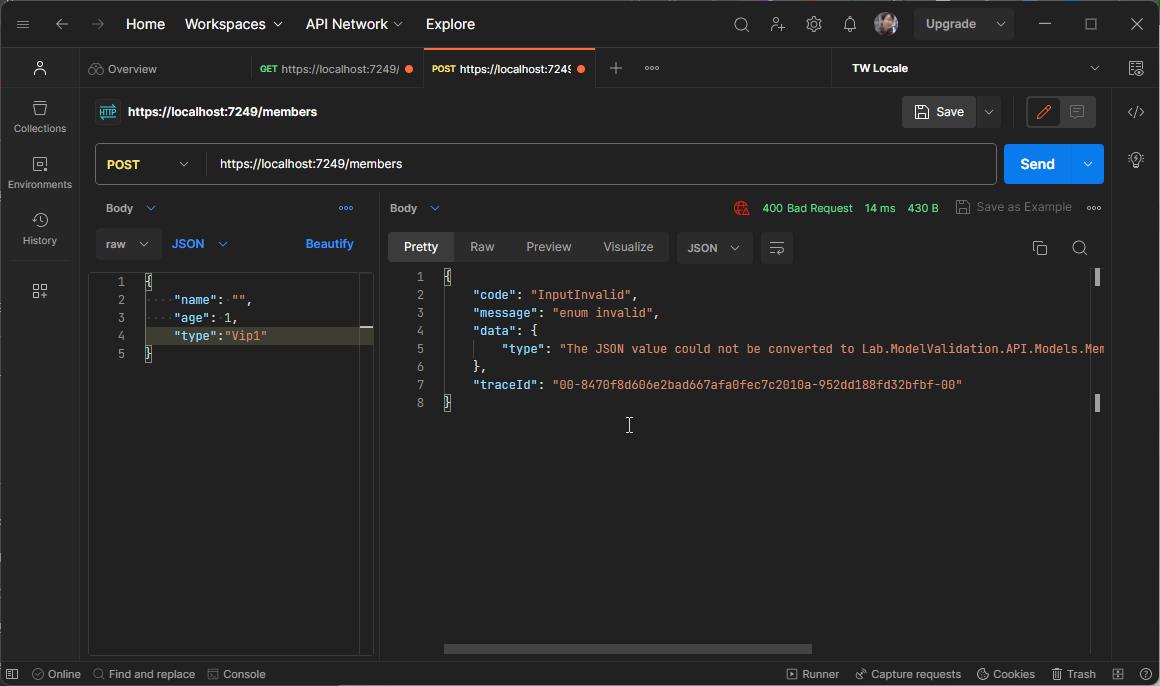Open the response options ellipsis
This screenshot has width=1160, height=686.
click(x=1093, y=208)
